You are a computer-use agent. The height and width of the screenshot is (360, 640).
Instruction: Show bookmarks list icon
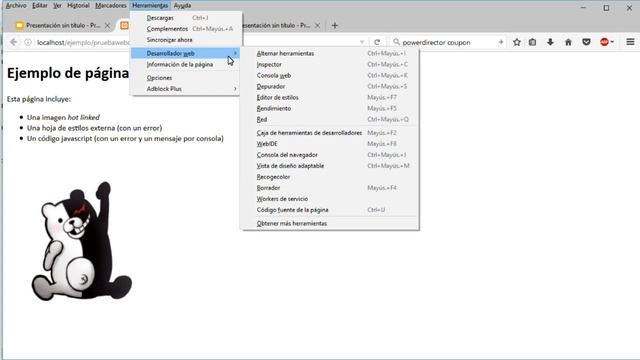532,42
